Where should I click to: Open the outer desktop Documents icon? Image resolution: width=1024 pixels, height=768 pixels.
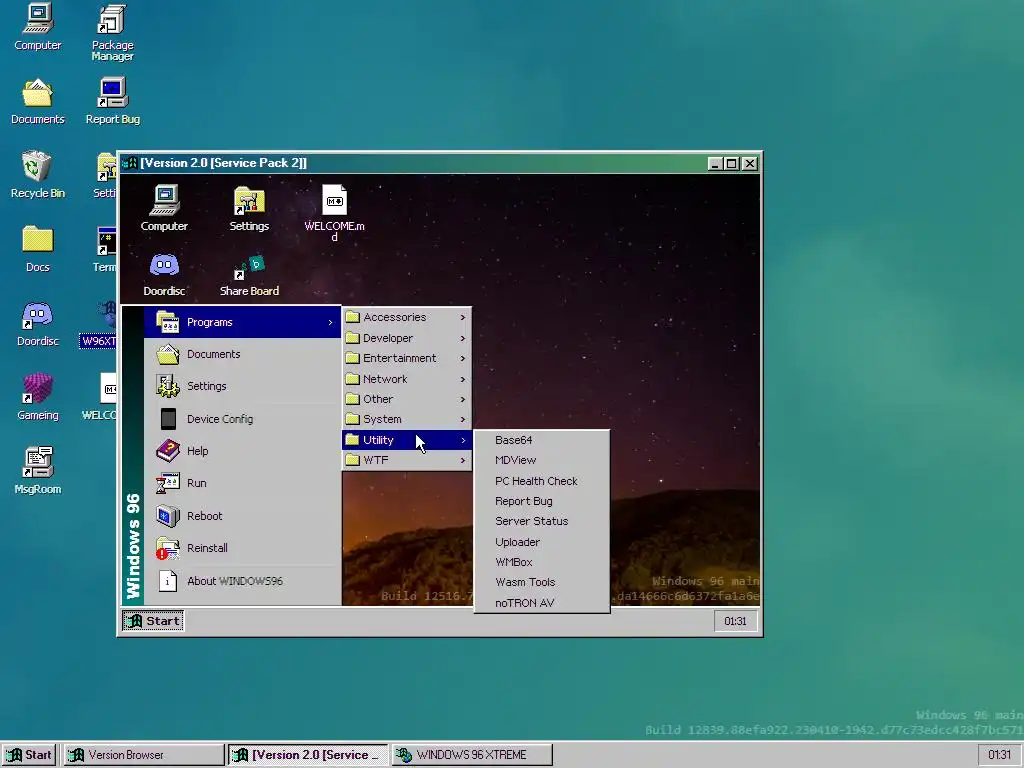point(38,101)
